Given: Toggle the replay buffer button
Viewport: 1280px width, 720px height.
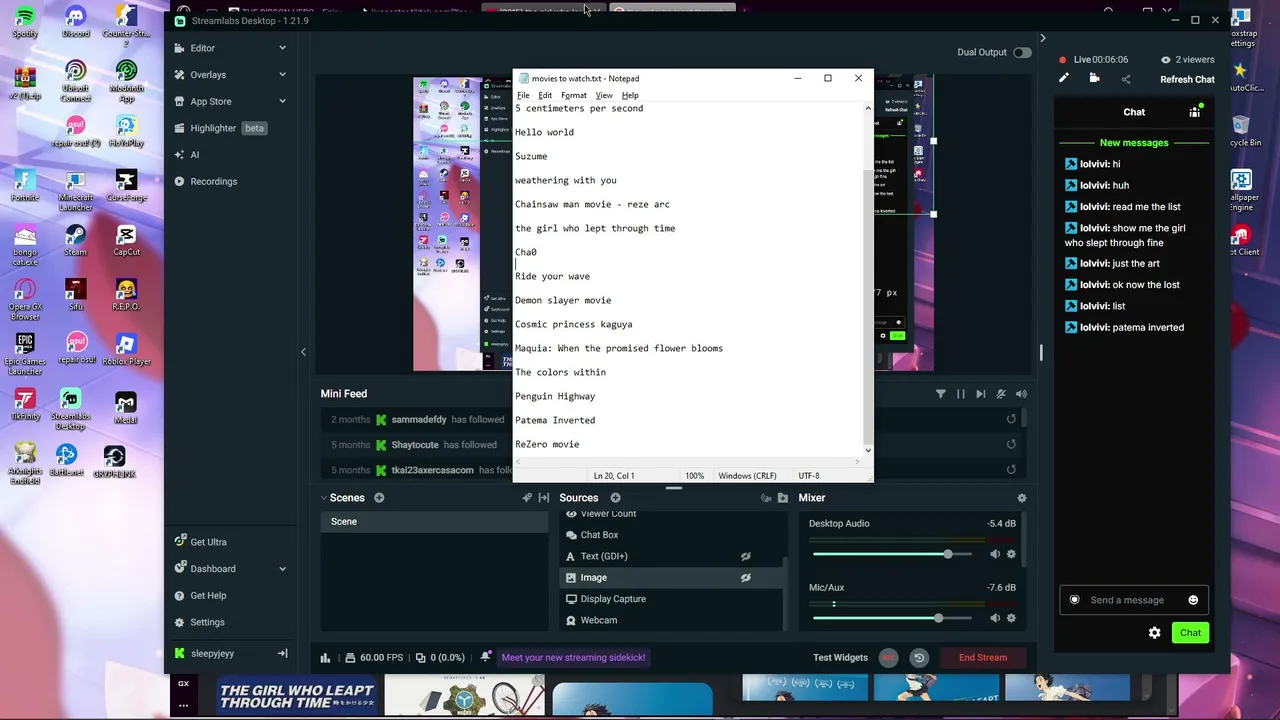Looking at the screenshot, I should [x=919, y=658].
